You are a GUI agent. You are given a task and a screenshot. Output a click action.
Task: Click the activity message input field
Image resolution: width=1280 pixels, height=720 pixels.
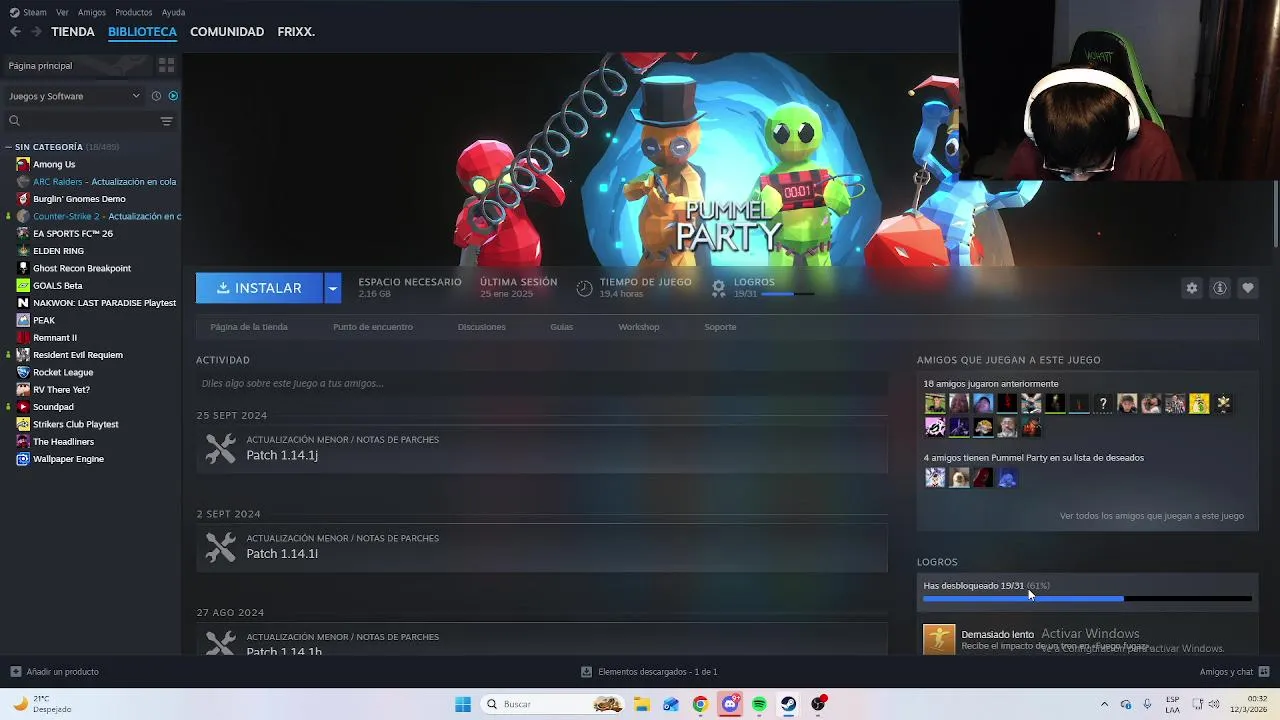click(542, 383)
